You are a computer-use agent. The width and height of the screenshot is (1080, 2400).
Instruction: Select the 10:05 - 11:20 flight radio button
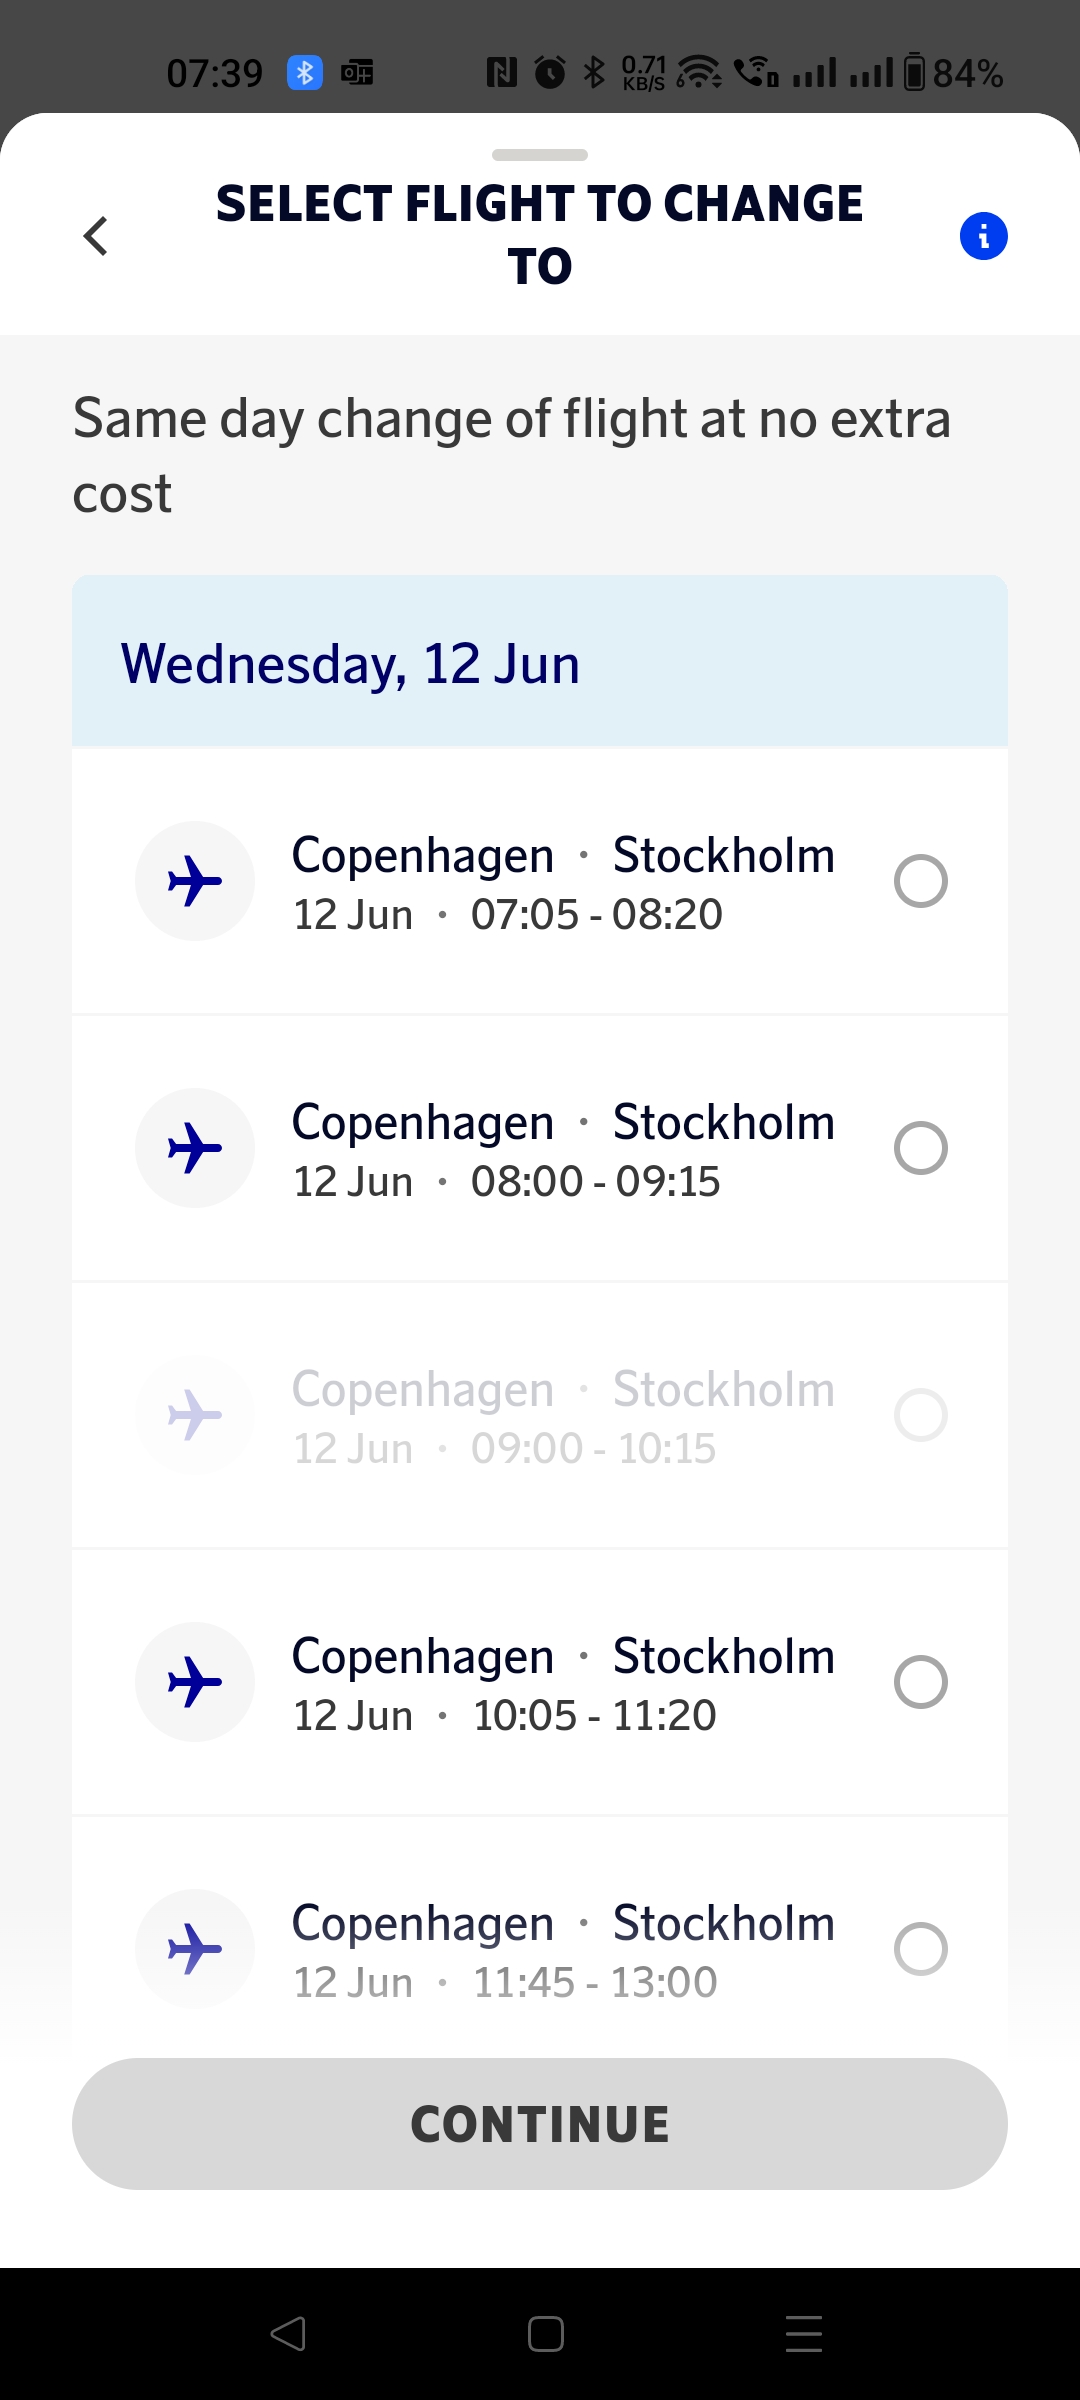920,1682
